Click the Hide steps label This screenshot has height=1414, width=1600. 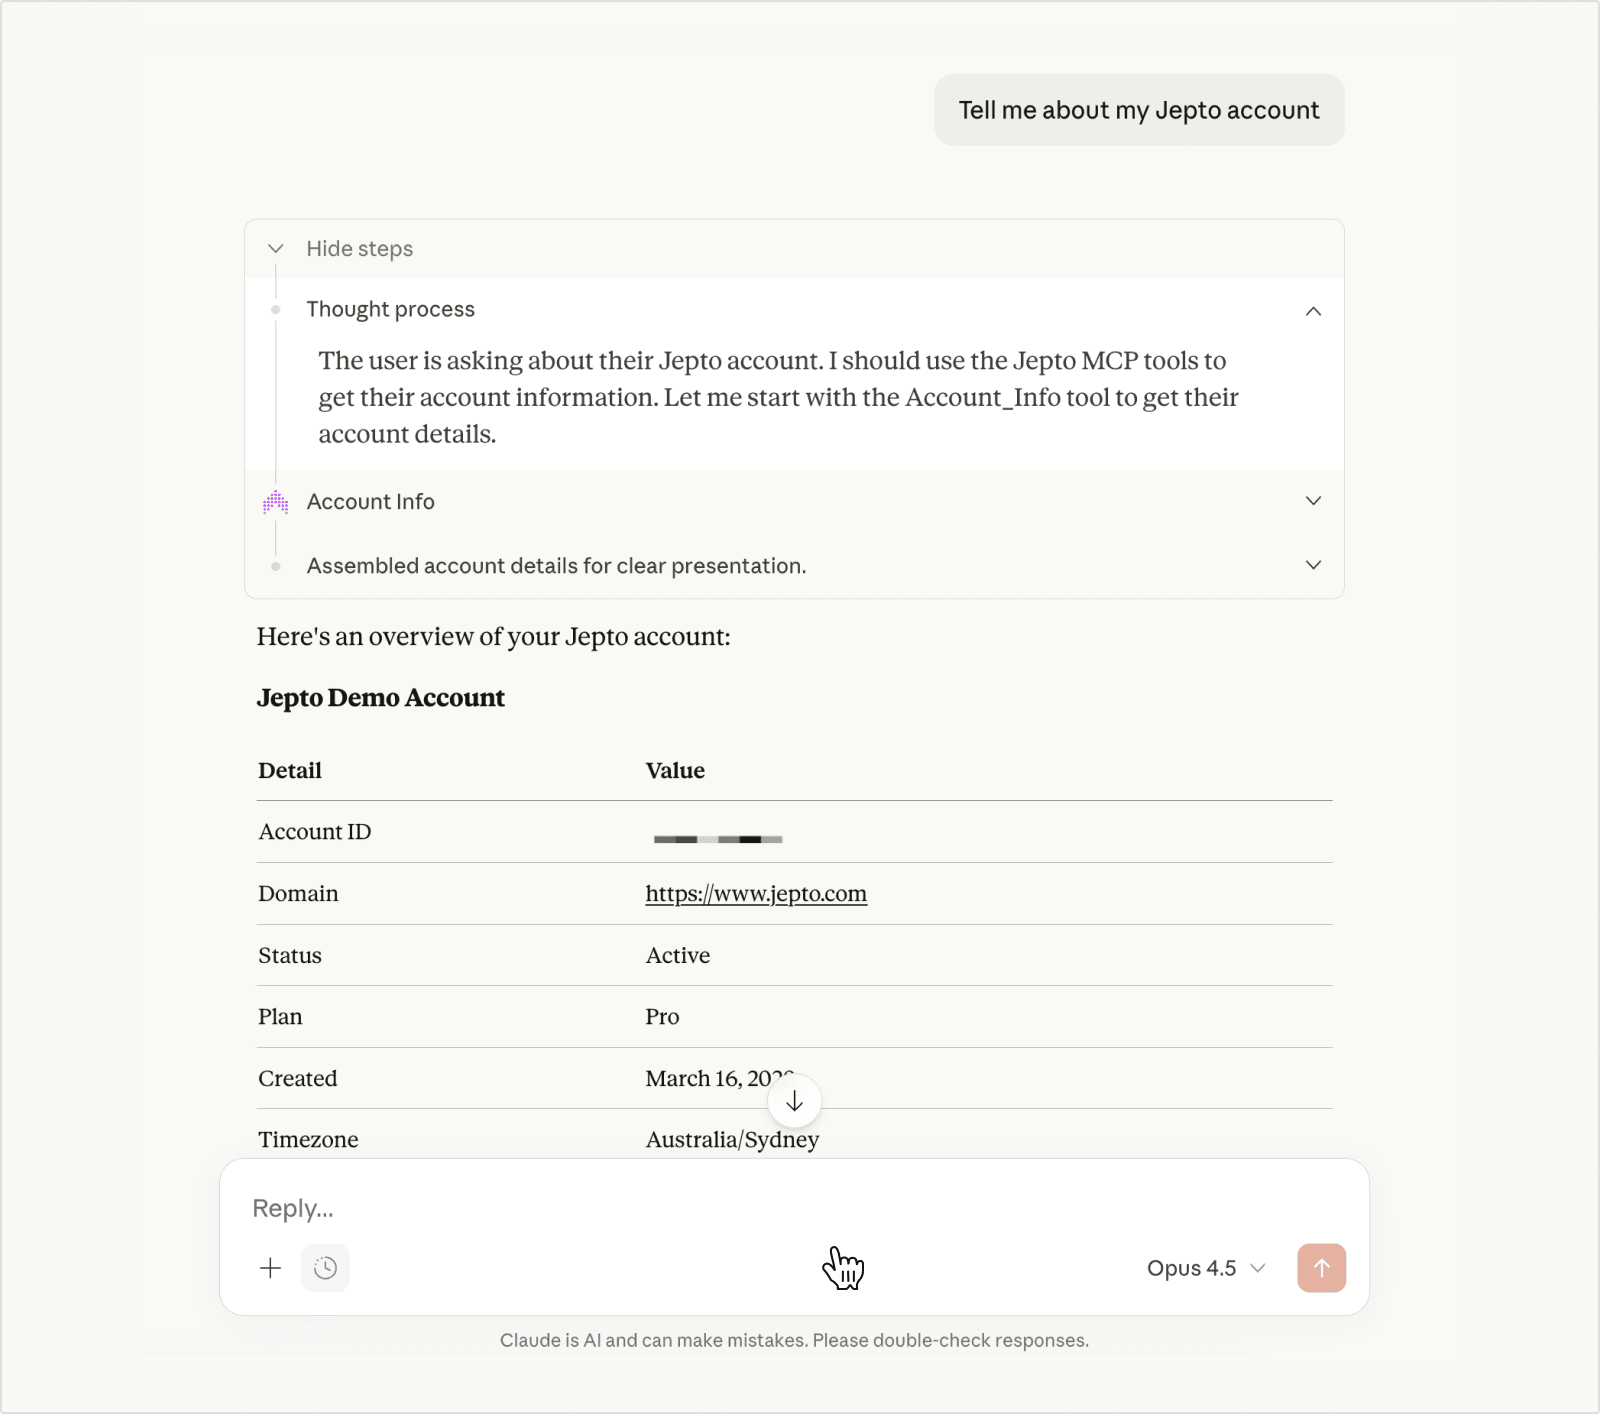tap(359, 248)
